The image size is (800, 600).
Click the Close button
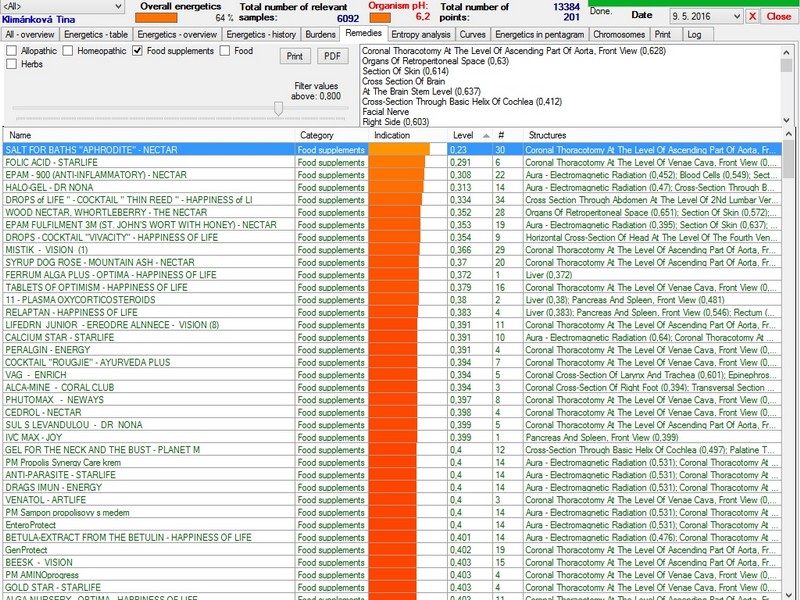point(779,16)
